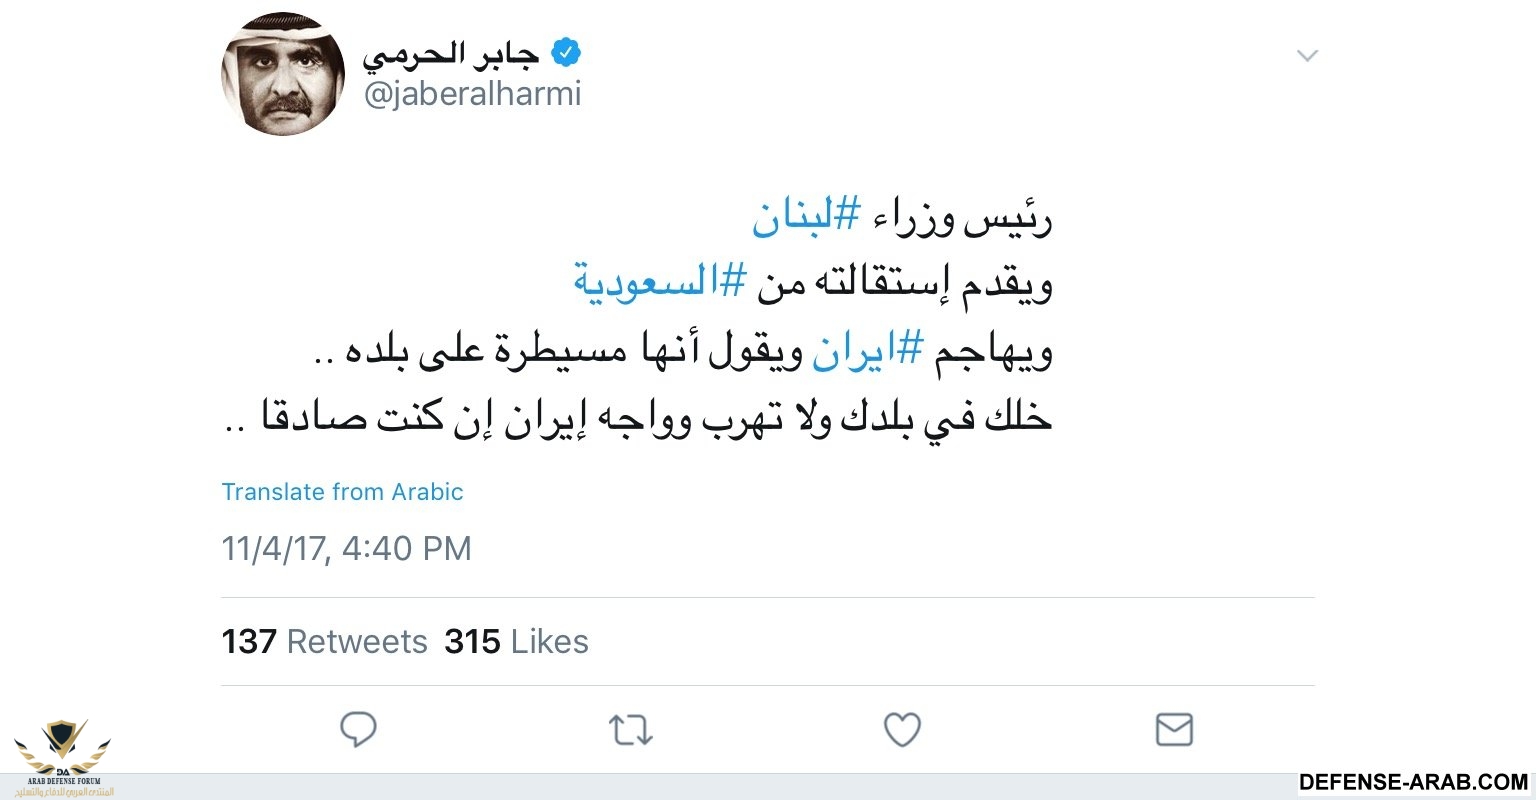Click the 11/4/17, 4:40 PM timestamp
This screenshot has width=1536, height=800.
[x=346, y=548]
